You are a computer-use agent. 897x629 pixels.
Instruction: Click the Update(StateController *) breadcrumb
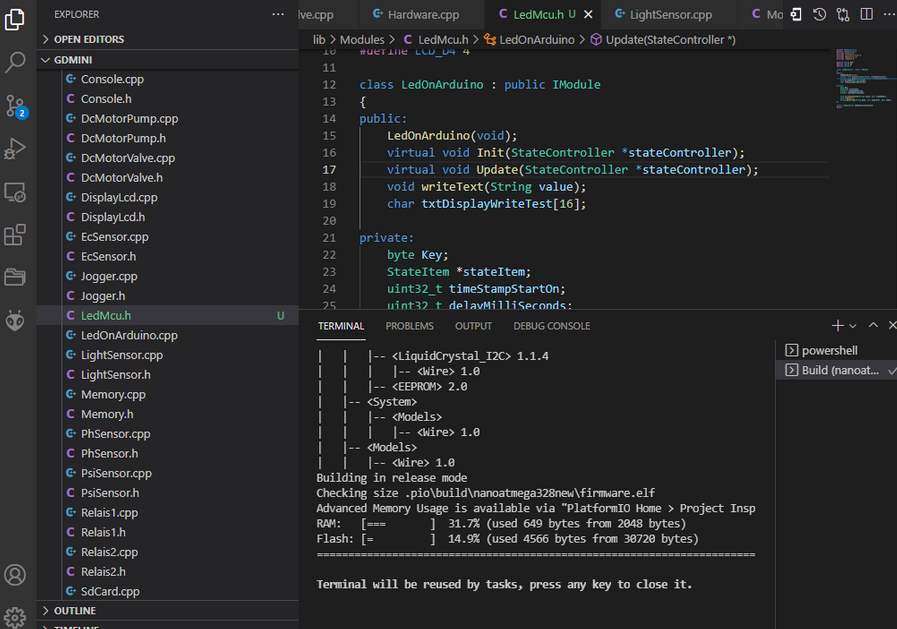664,39
